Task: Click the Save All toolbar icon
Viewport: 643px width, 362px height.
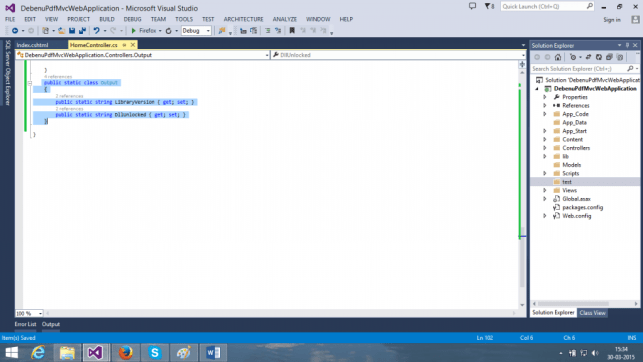Action: click(82, 31)
